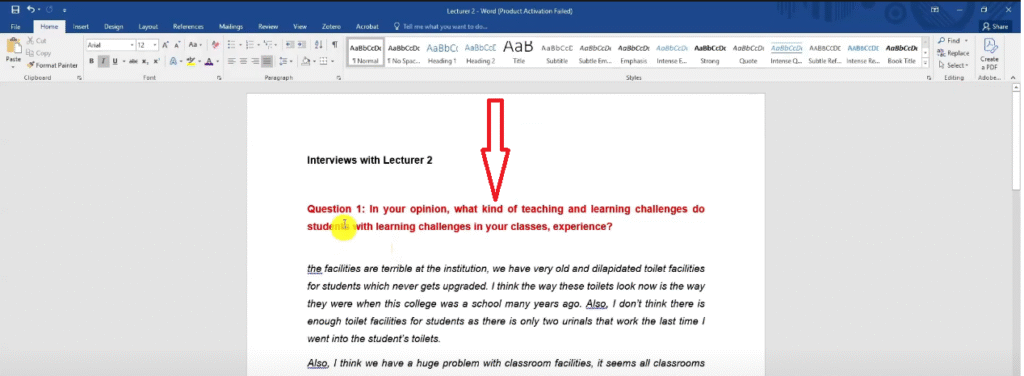This screenshot has height=376, width=1024.
Task: Apply strikethrough formatting
Action: tap(133, 61)
